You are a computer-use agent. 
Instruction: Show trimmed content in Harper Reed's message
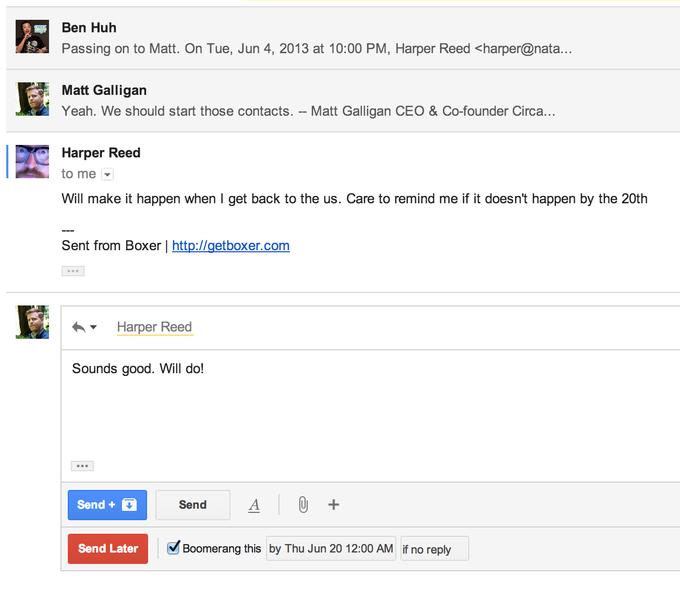[x=73, y=271]
